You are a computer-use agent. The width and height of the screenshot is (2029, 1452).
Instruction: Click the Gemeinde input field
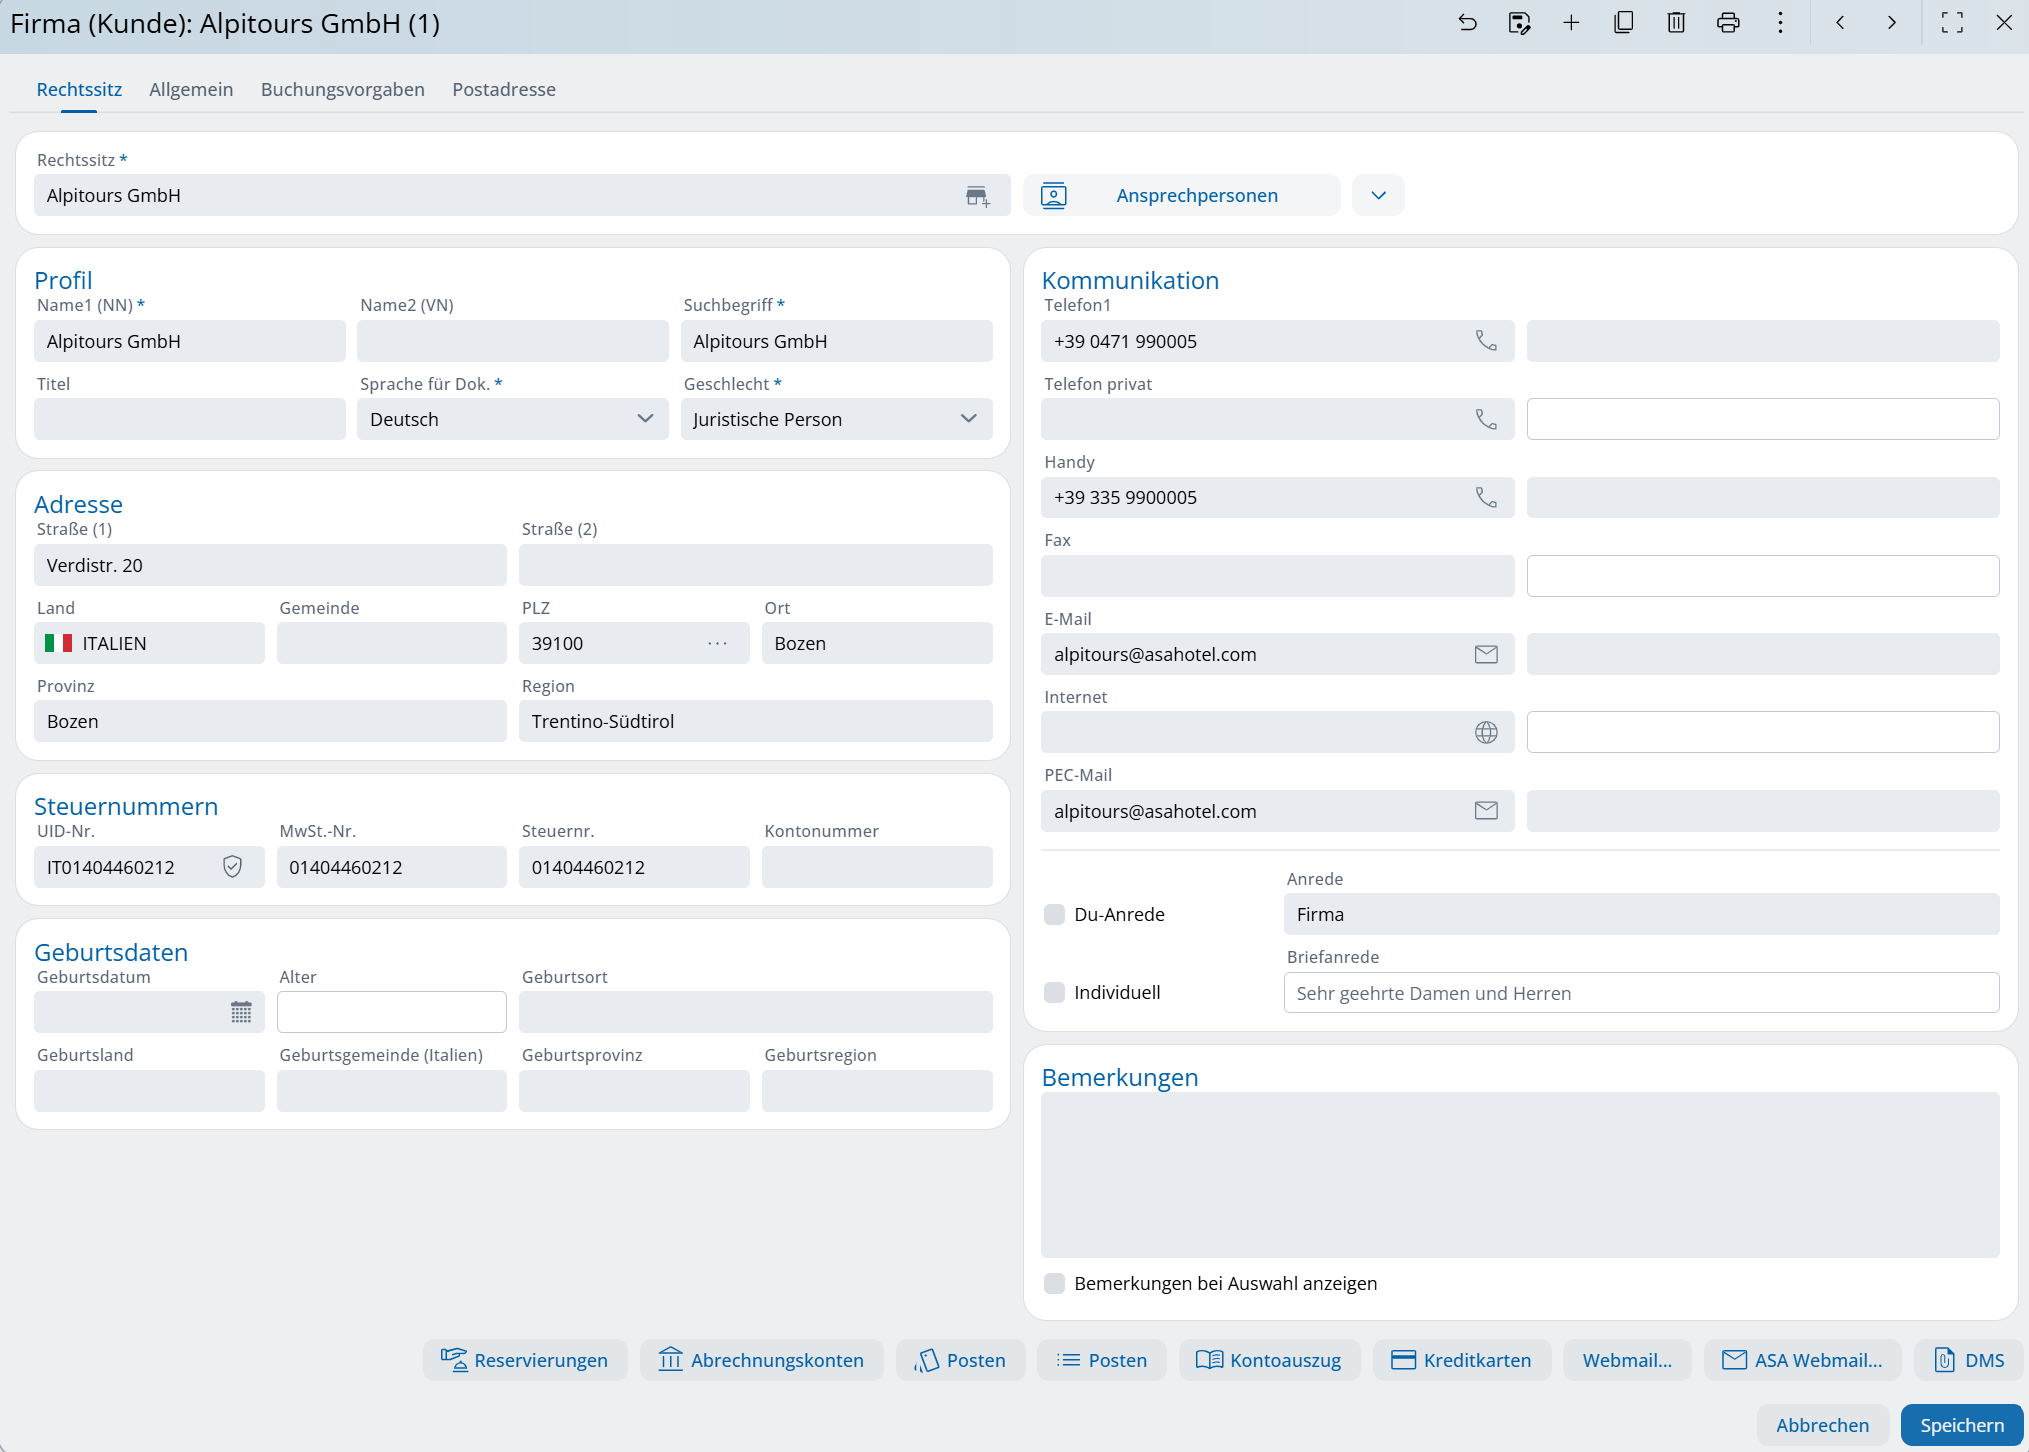391,643
